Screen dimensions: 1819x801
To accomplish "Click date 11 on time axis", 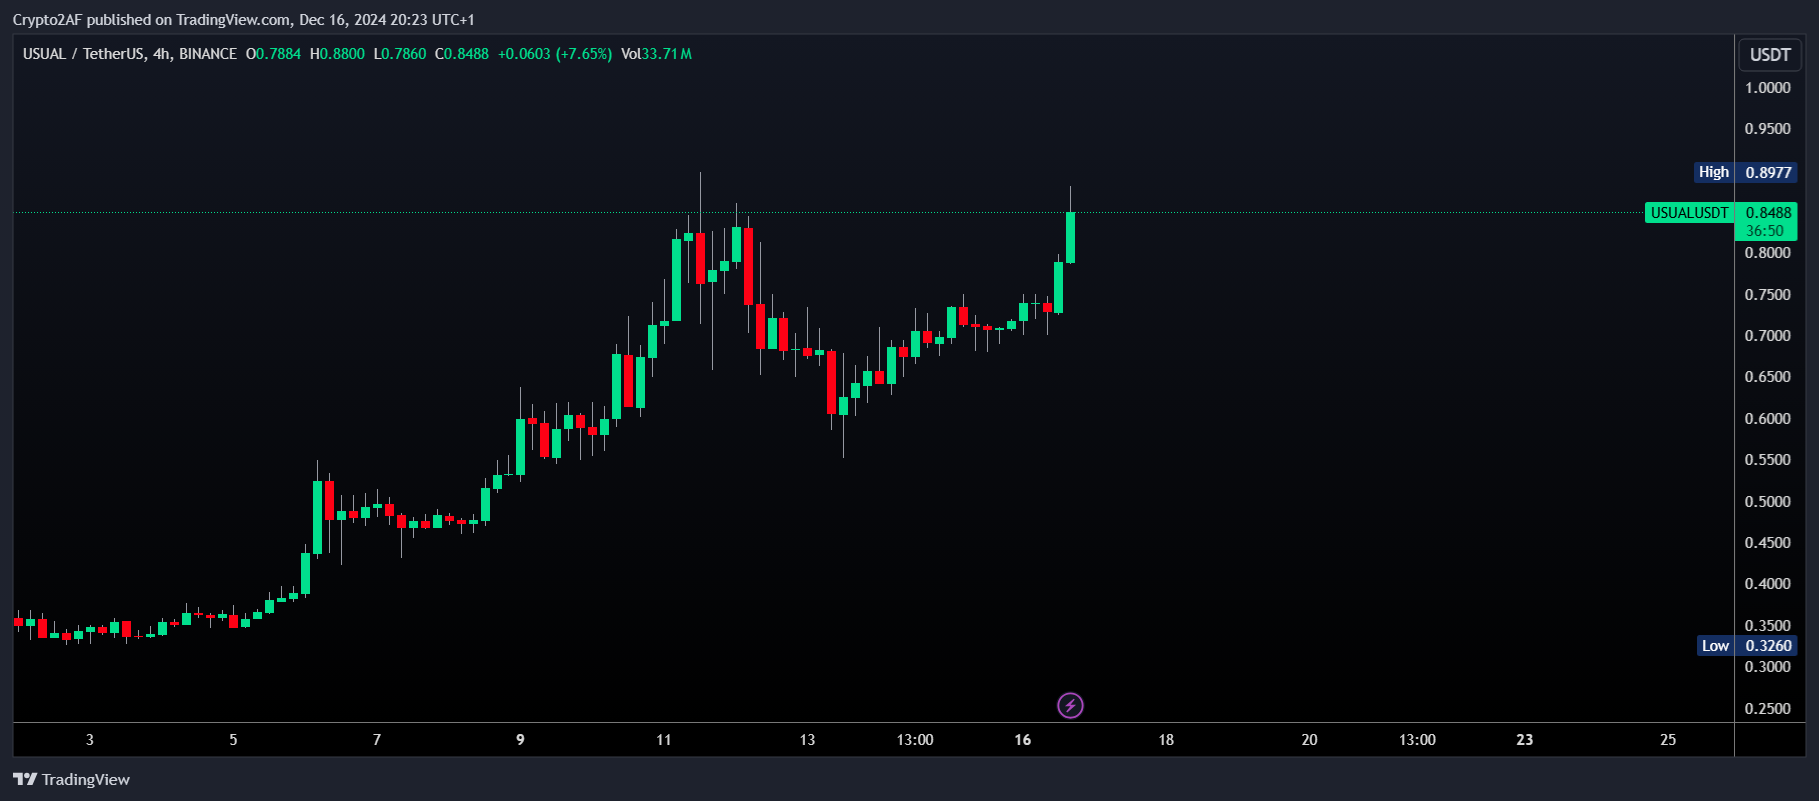I will (x=664, y=740).
